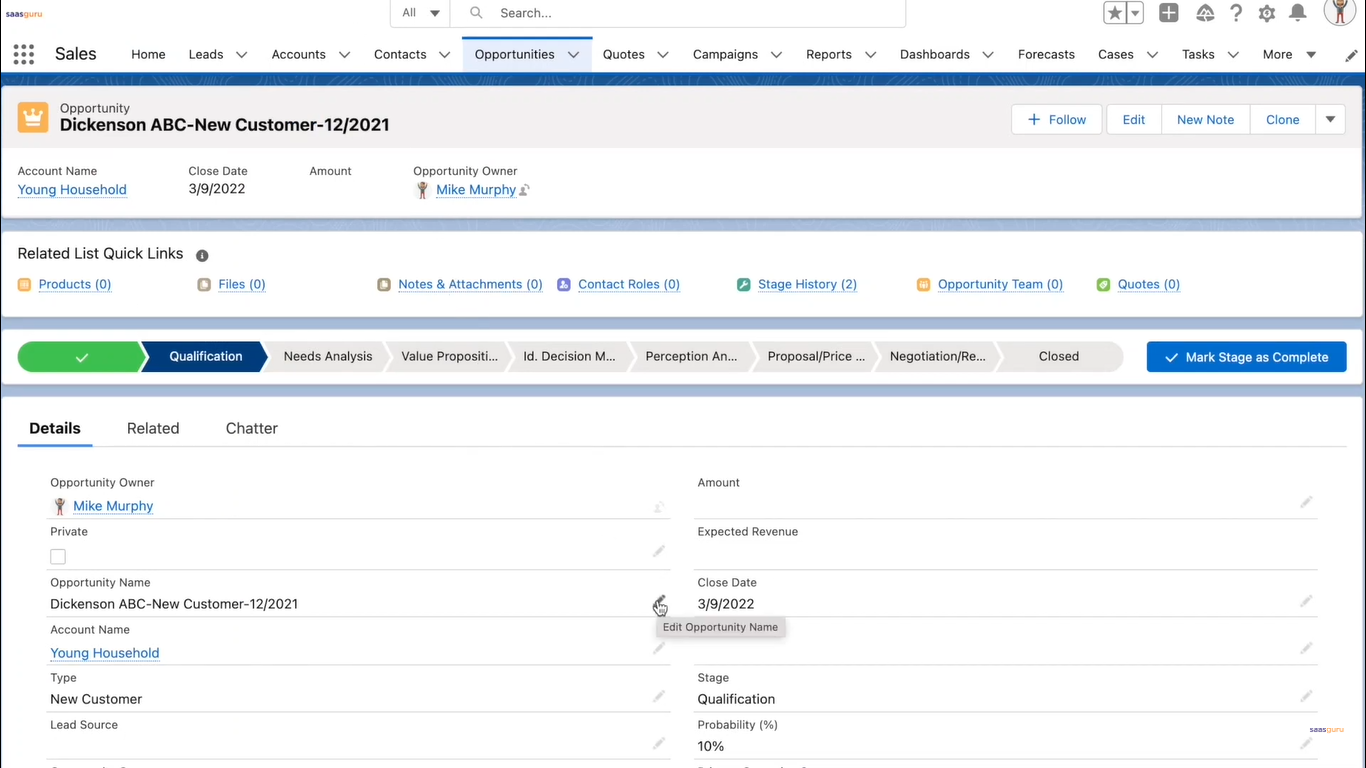Open the App Launcher grid icon
The image size is (1366, 768).
click(23, 54)
